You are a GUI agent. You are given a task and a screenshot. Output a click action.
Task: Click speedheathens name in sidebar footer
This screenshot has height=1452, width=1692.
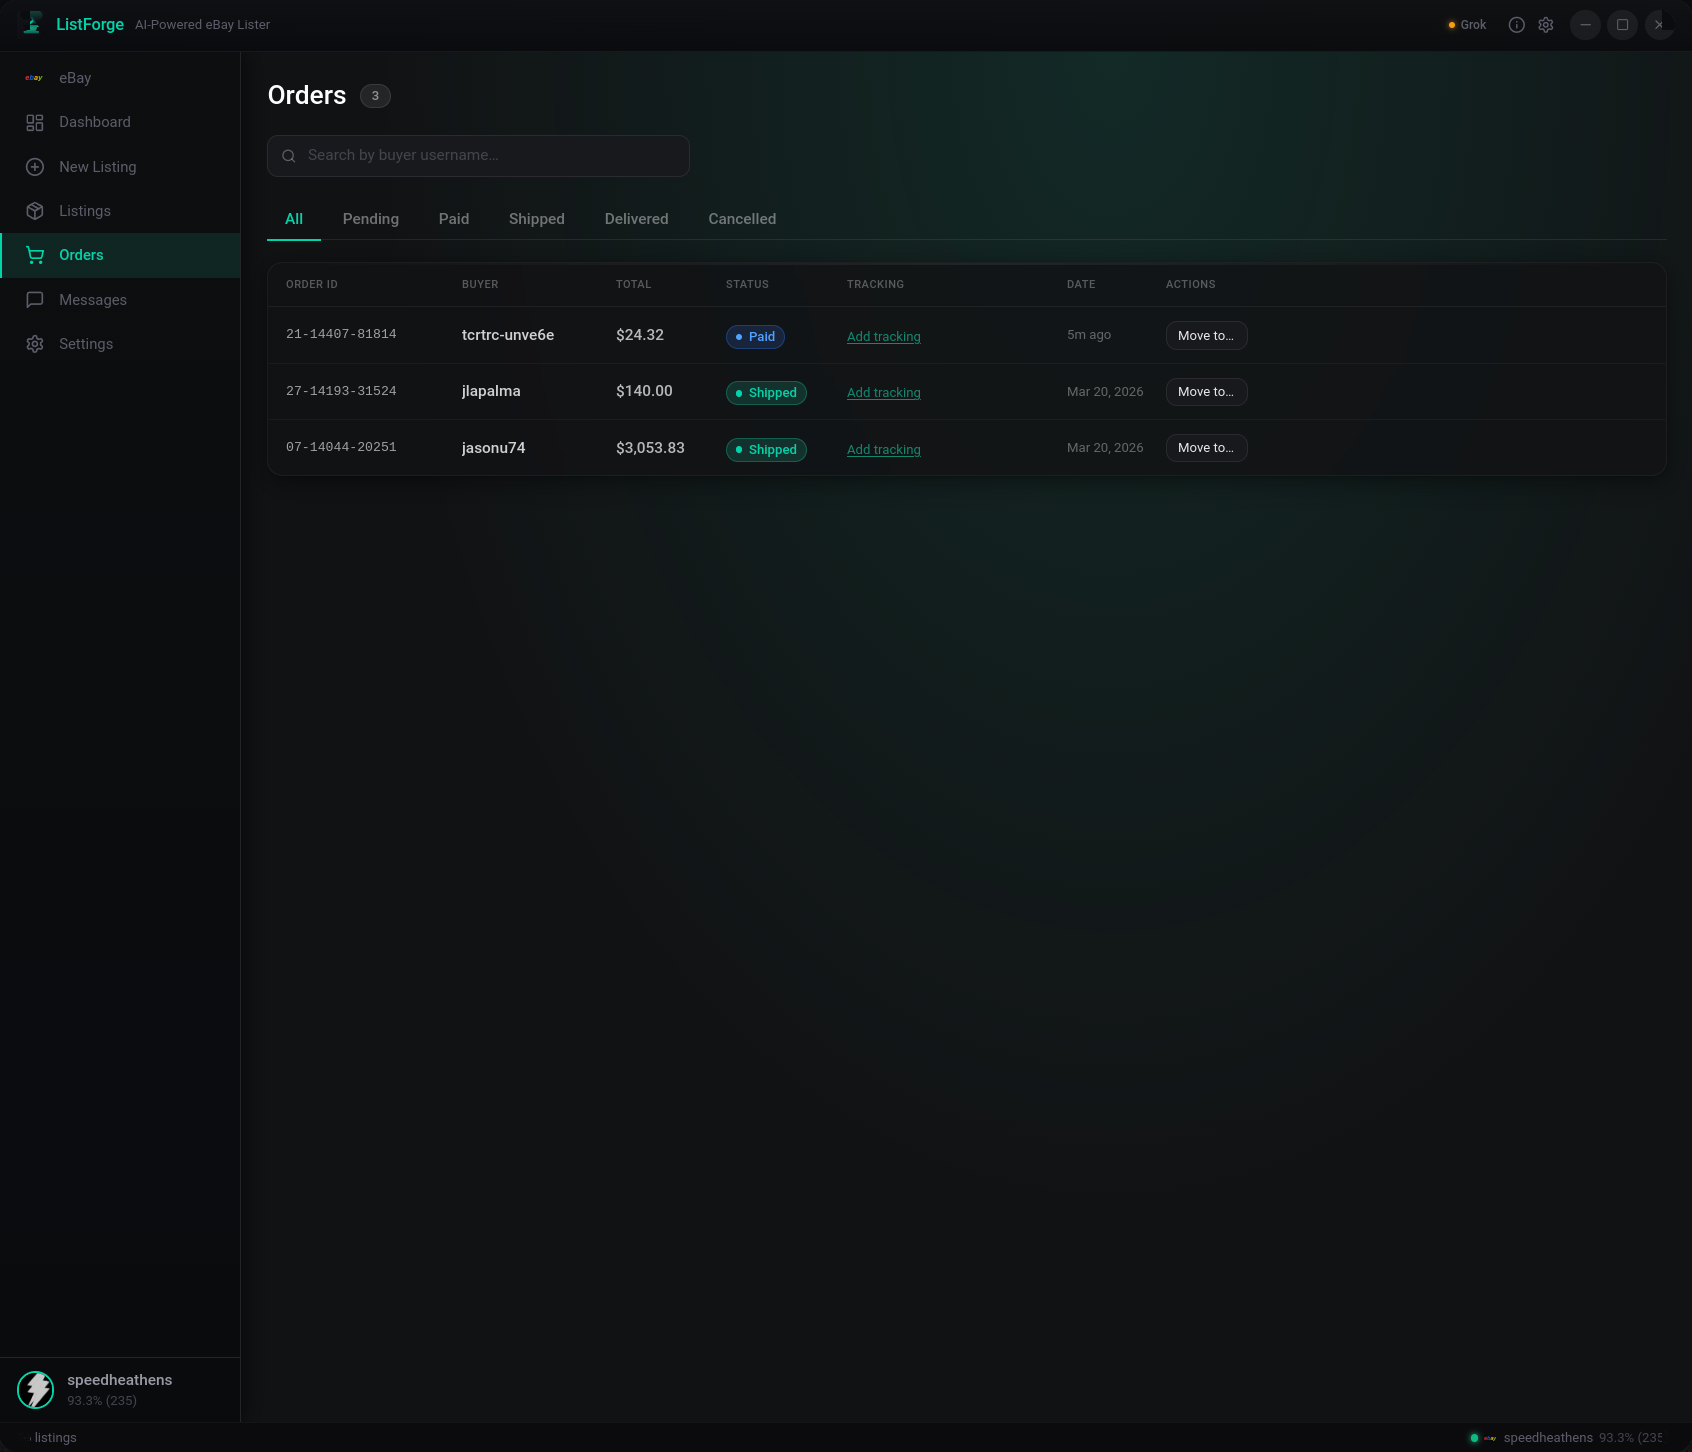pyautogui.click(x=120, y=1380)
